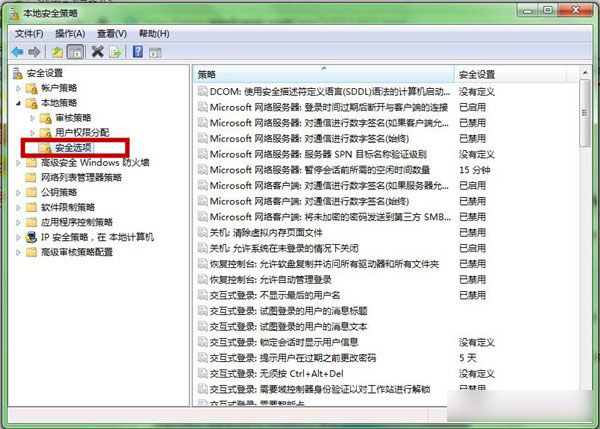Toggle the show/hide console tree icon
Image resolution: width=600 pixels, height=429 pixels.
click(x=75, y=51)
